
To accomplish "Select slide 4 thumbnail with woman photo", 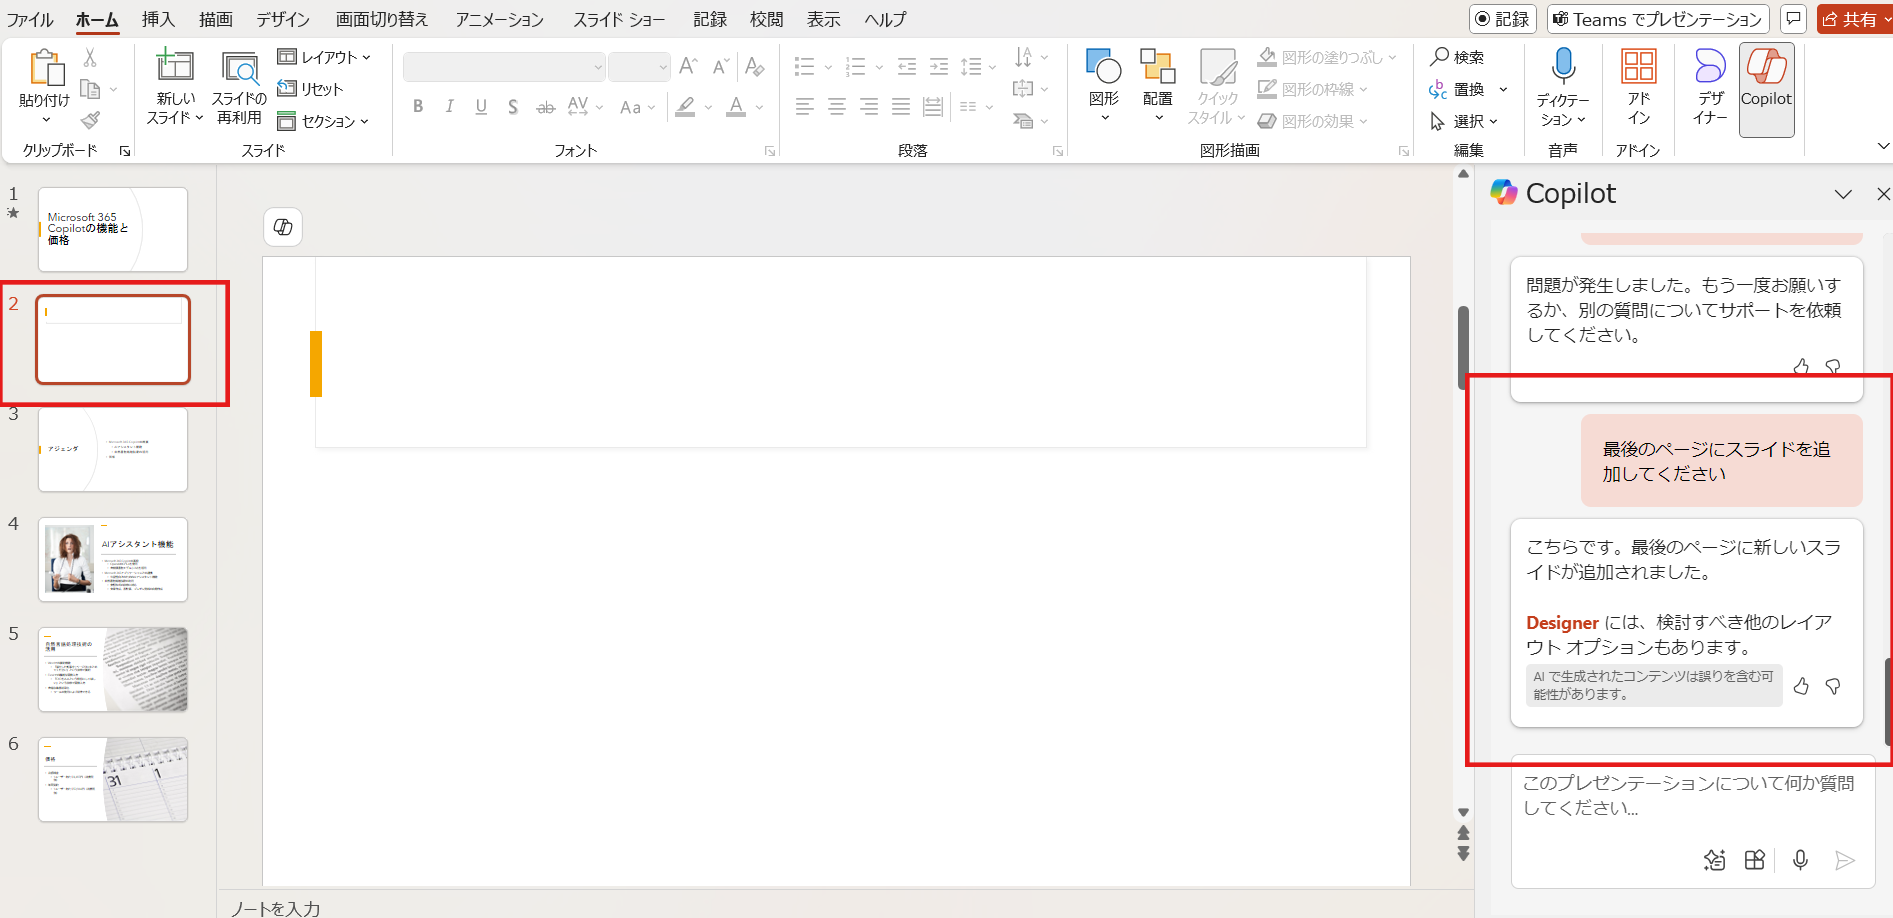I will [x=113, y=559].
